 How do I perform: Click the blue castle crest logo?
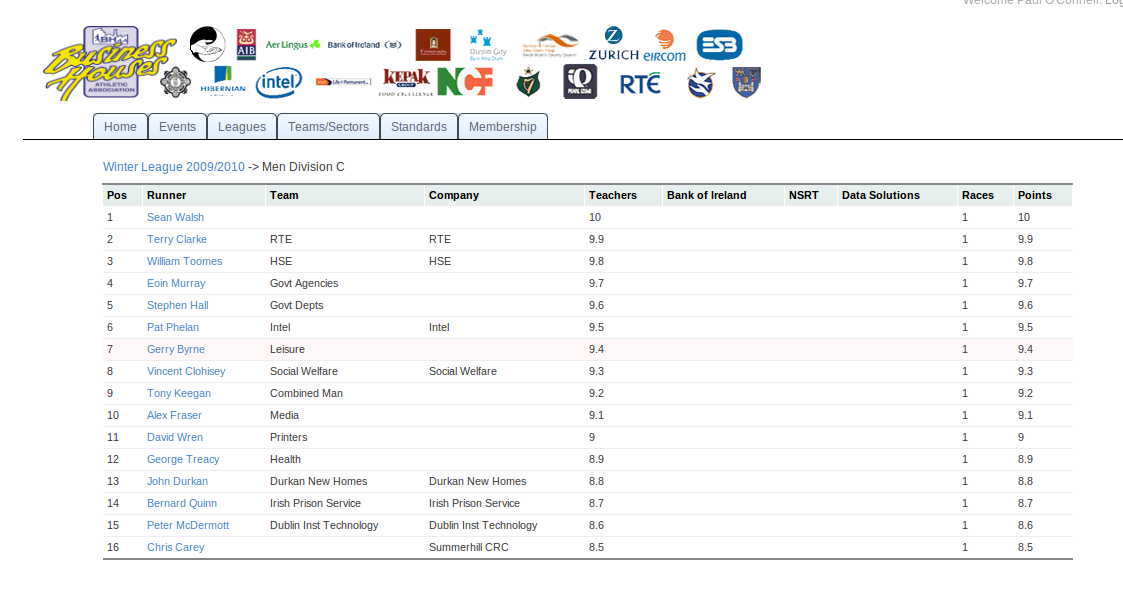(x=746, y=82)
